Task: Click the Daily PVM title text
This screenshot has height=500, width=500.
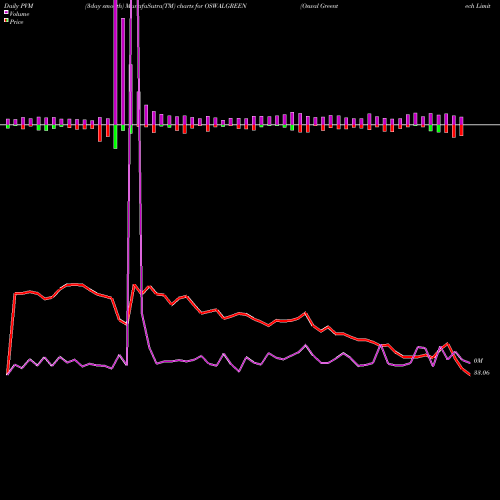Action: coord(19,6)
